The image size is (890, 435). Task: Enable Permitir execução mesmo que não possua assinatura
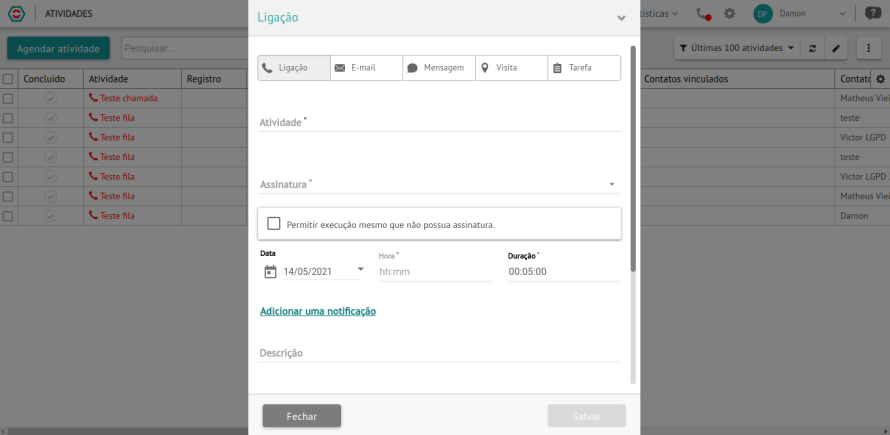pyautogui.click(x=274, y=224)
